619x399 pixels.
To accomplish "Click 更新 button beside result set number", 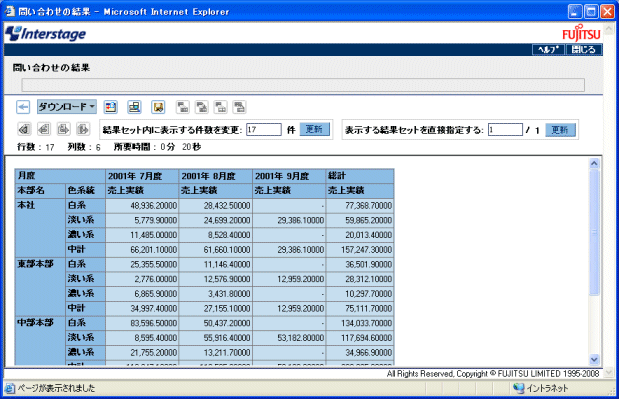I will pos(560,130).
